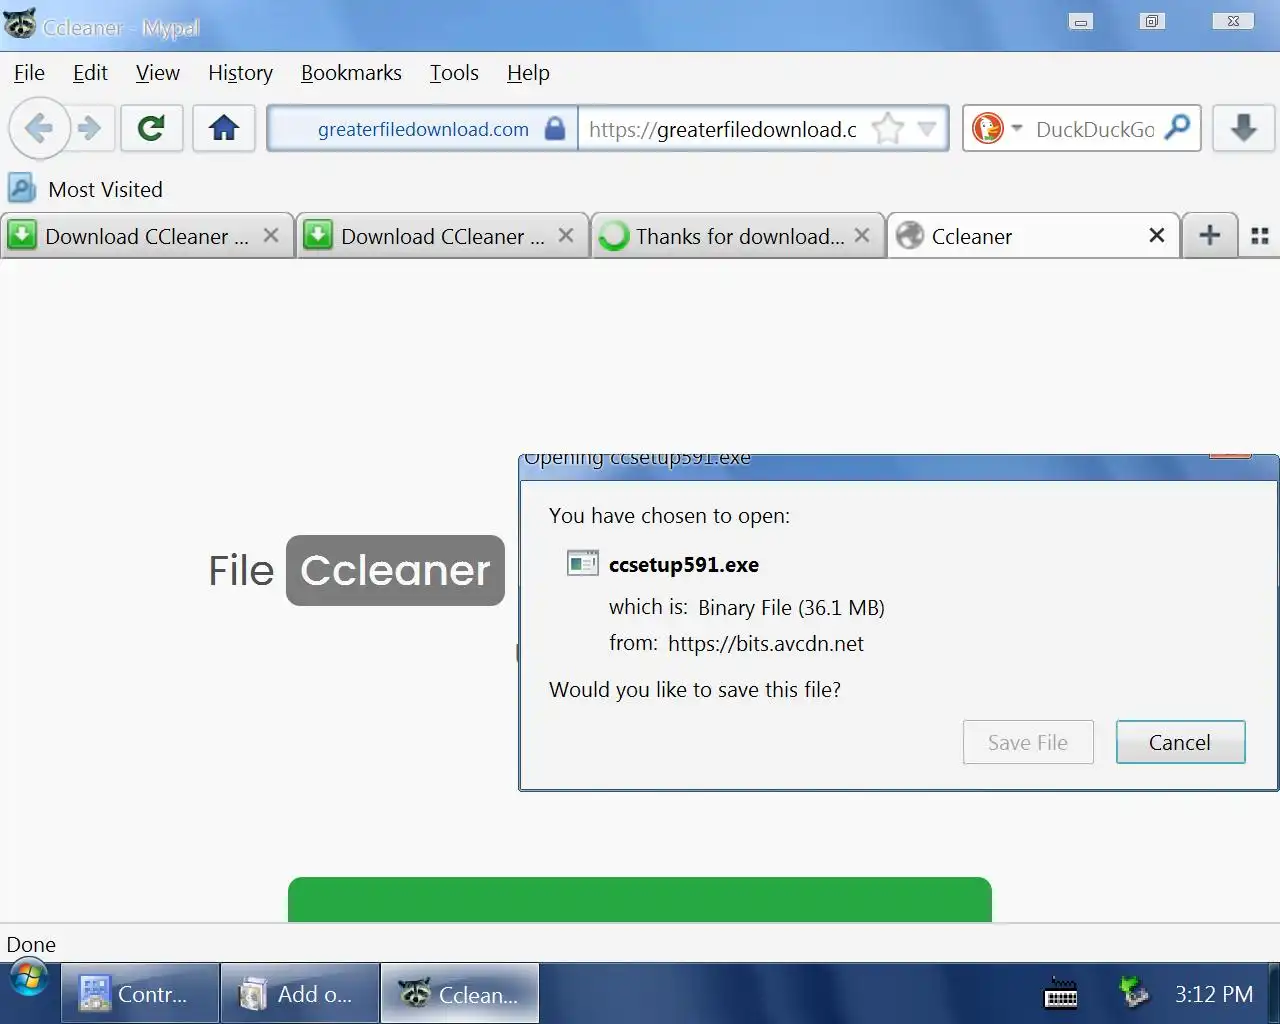Open the URL history dropdown arrow
Screen dimensions: 1280x1024
point(927,128)
